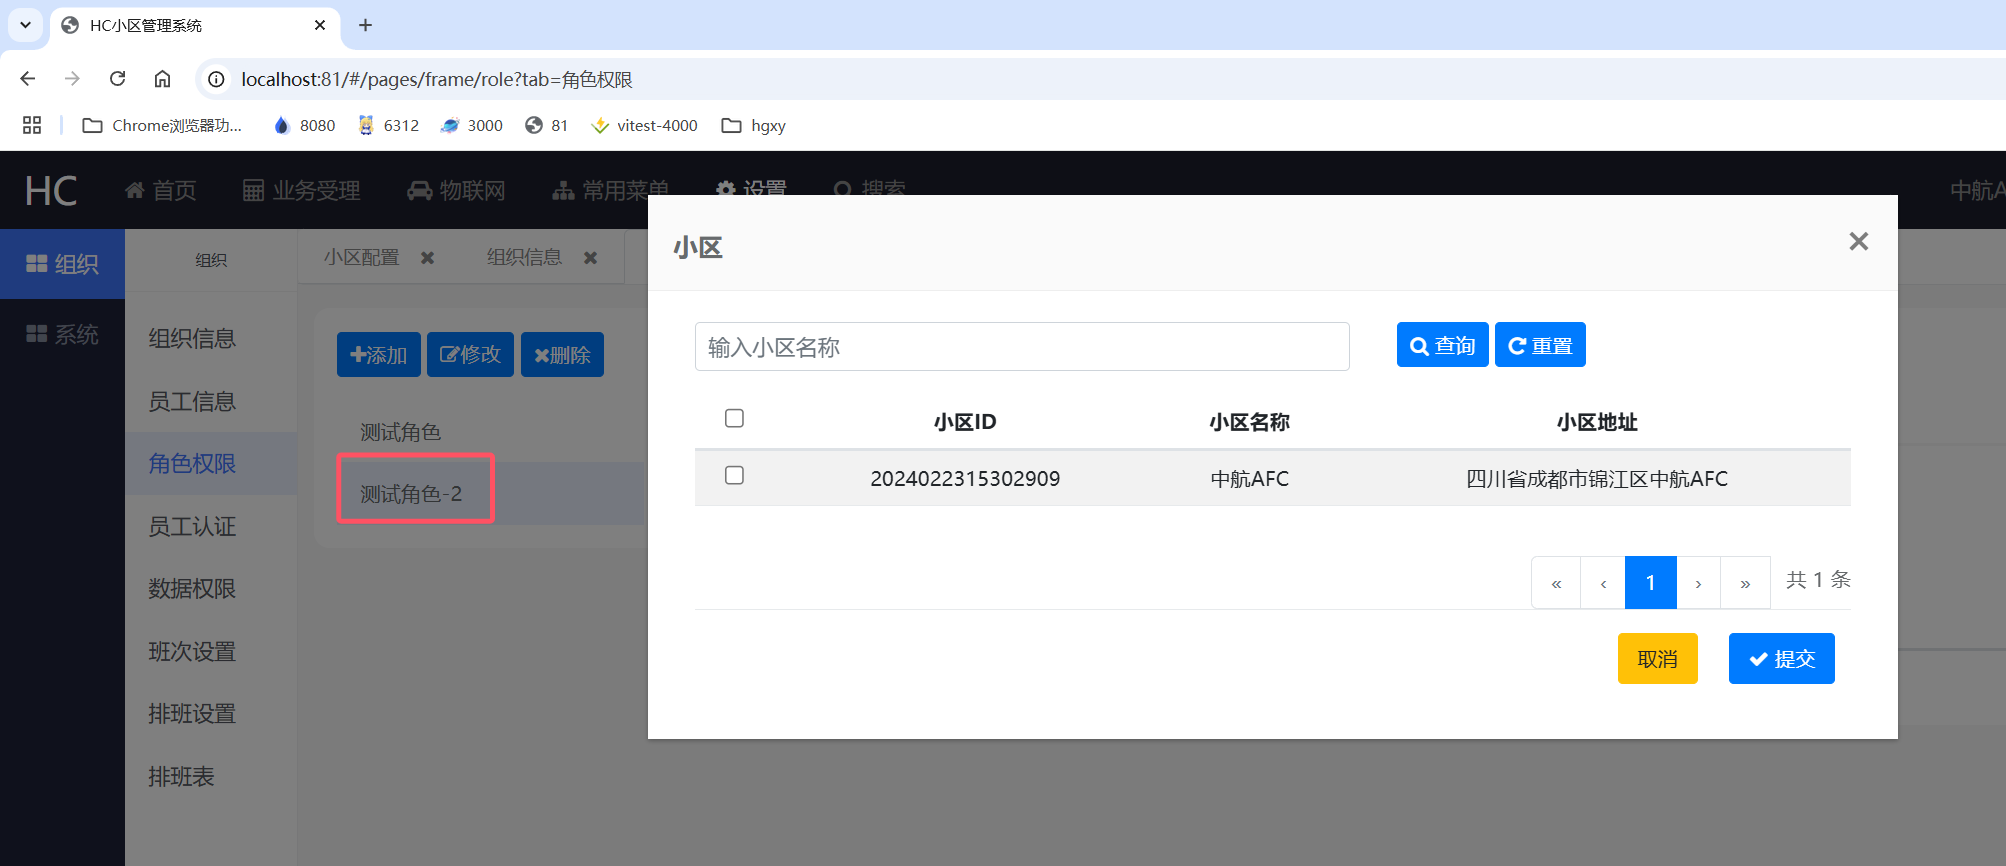Check the 中航AFC row checkbox
2006x866 pixels.
coord(734,475)
